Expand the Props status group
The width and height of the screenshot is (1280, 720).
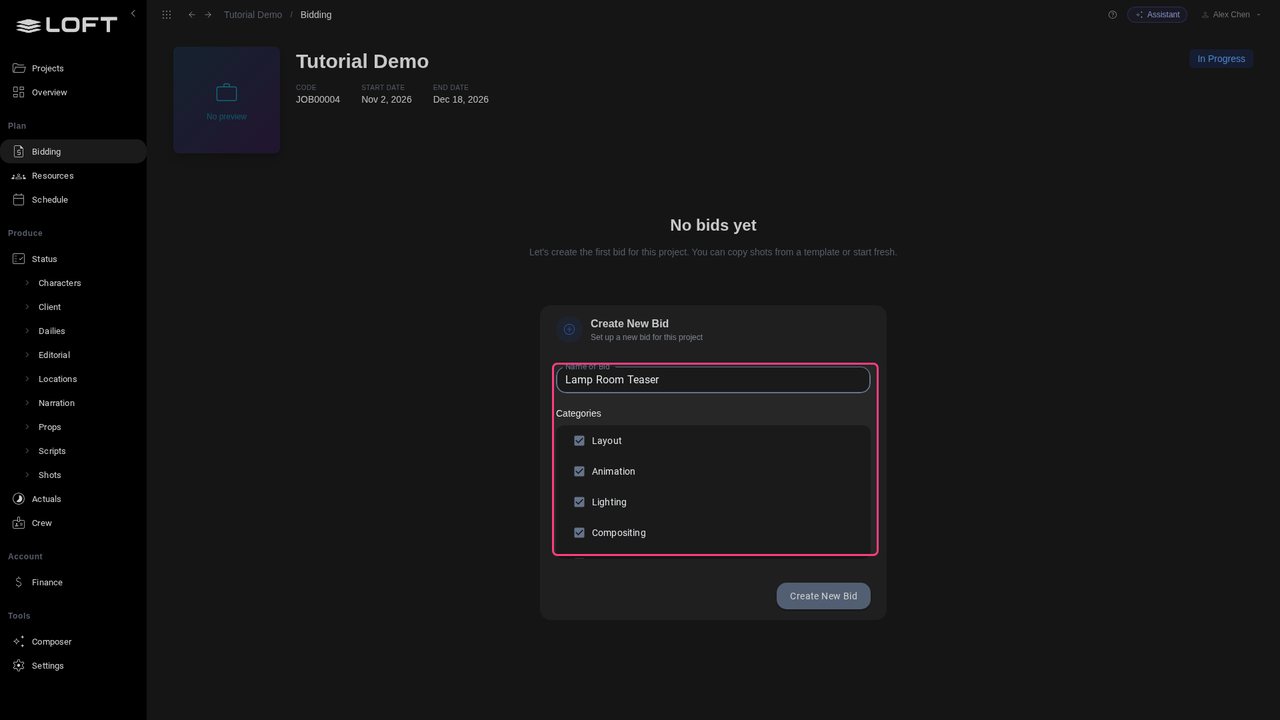[27, 427]
